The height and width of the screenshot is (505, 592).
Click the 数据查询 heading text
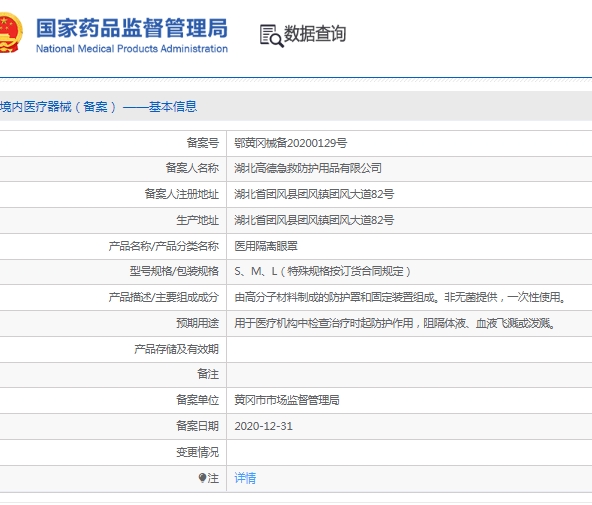click(x=314, y=34)
